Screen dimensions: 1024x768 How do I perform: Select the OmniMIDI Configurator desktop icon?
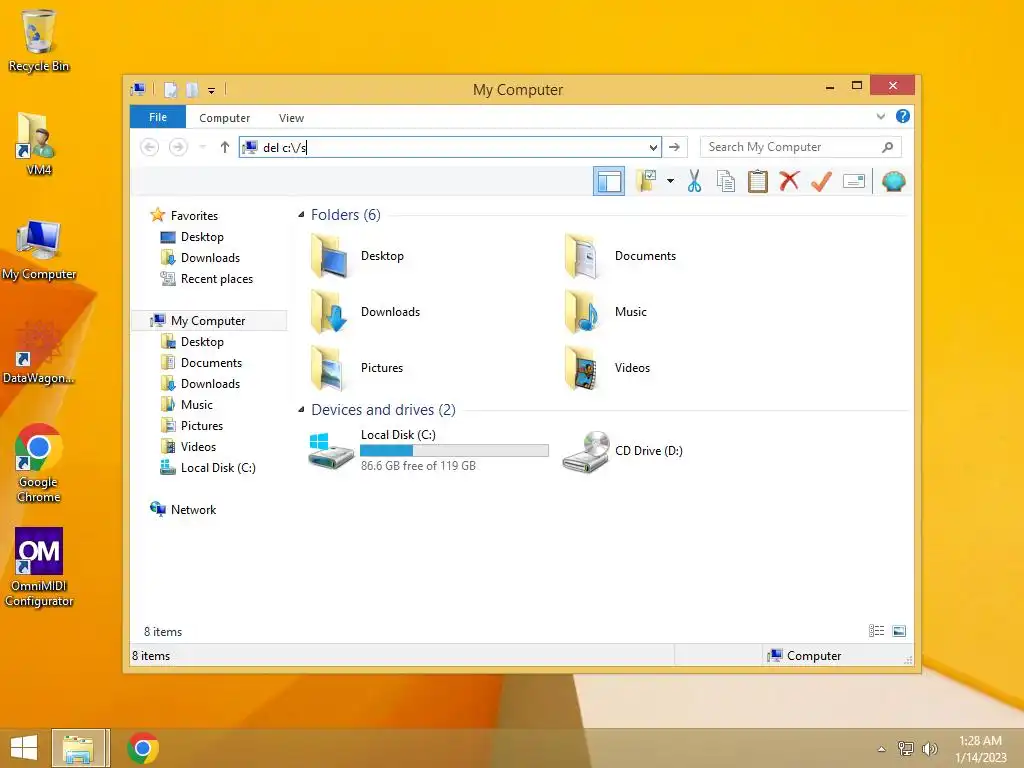39,568
